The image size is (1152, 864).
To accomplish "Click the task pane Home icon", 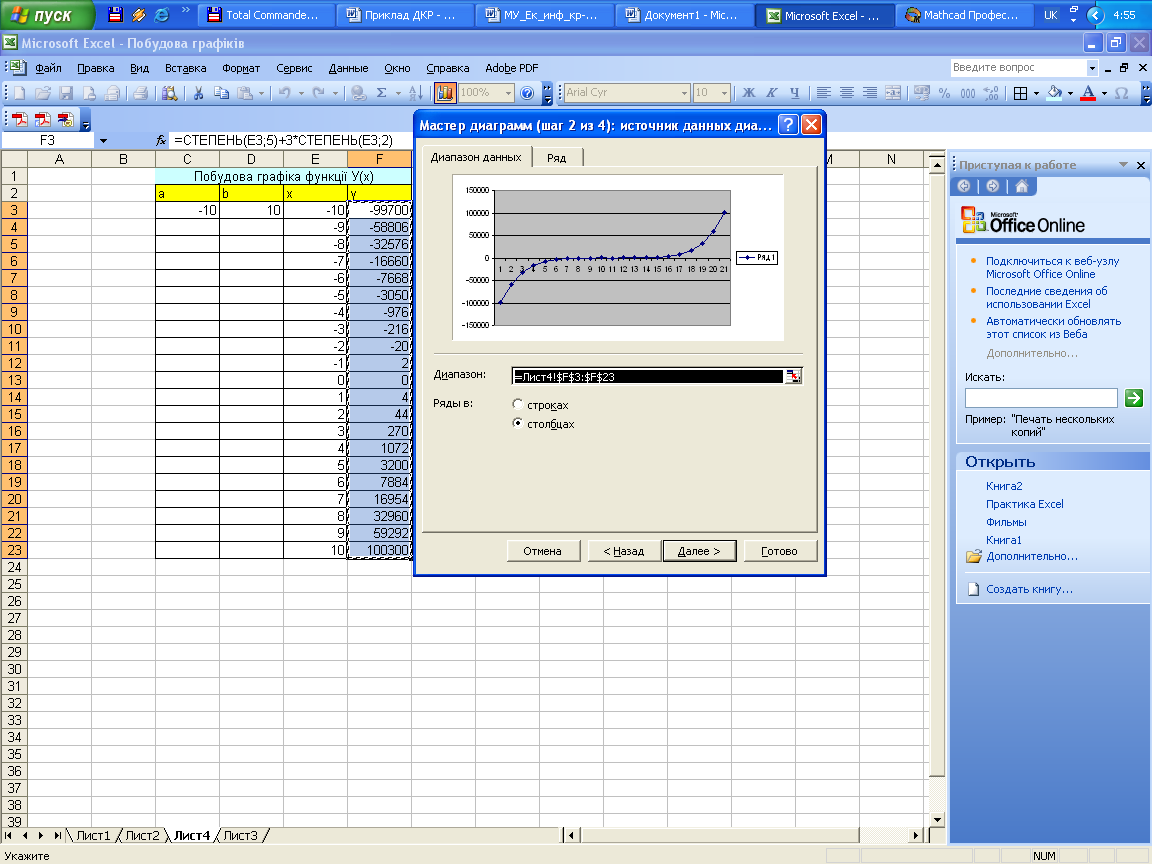I will coord(1021,187).
